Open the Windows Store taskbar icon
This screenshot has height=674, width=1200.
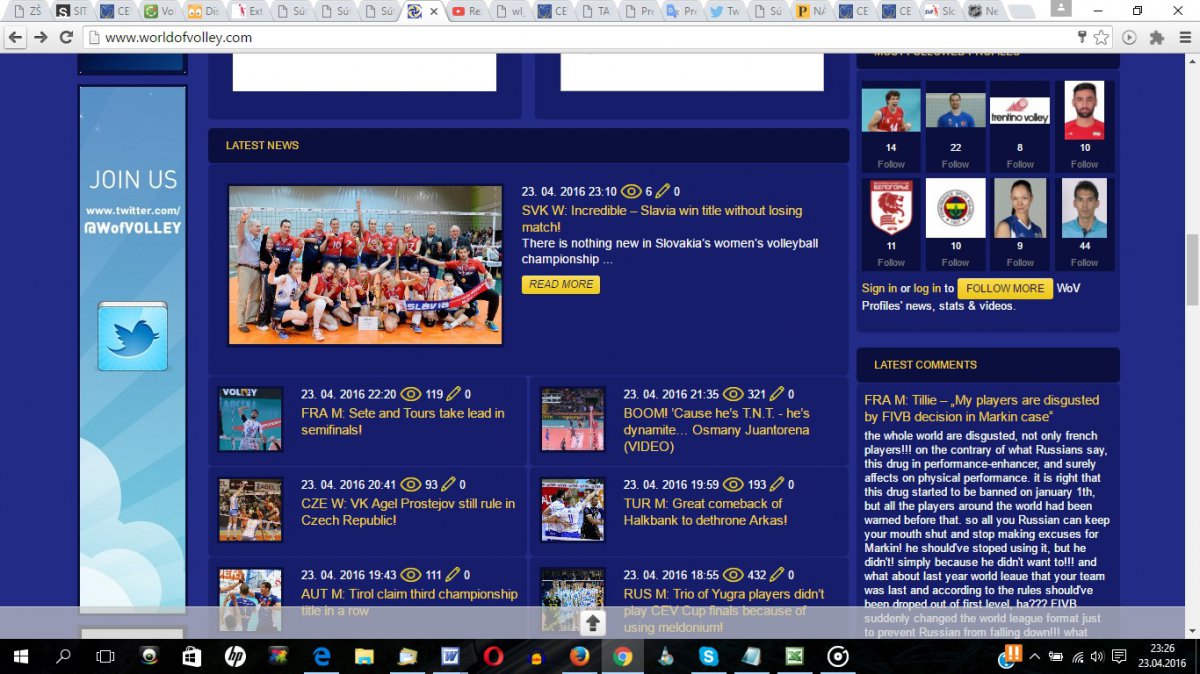pyautogui.click(x=192, y=656)
